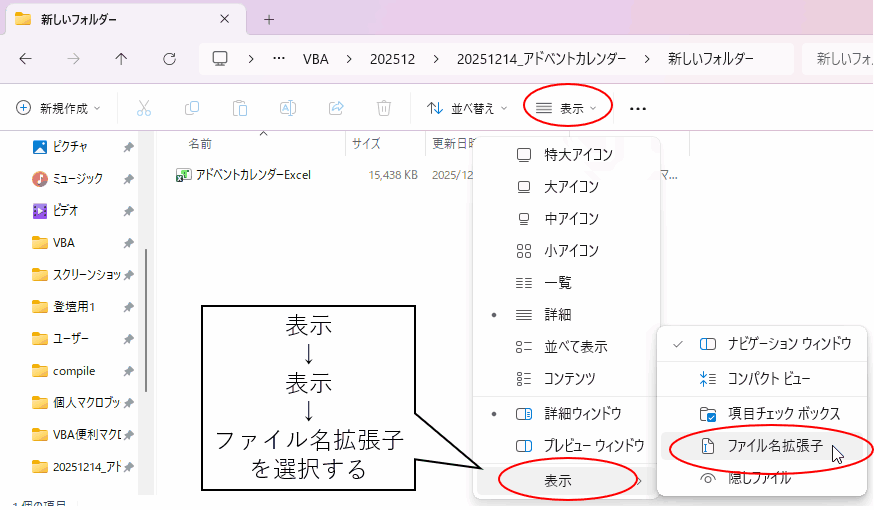Unpin ピクチャ using its pin icon
Screen dimensions: 874x510
(x=128, y=147)
